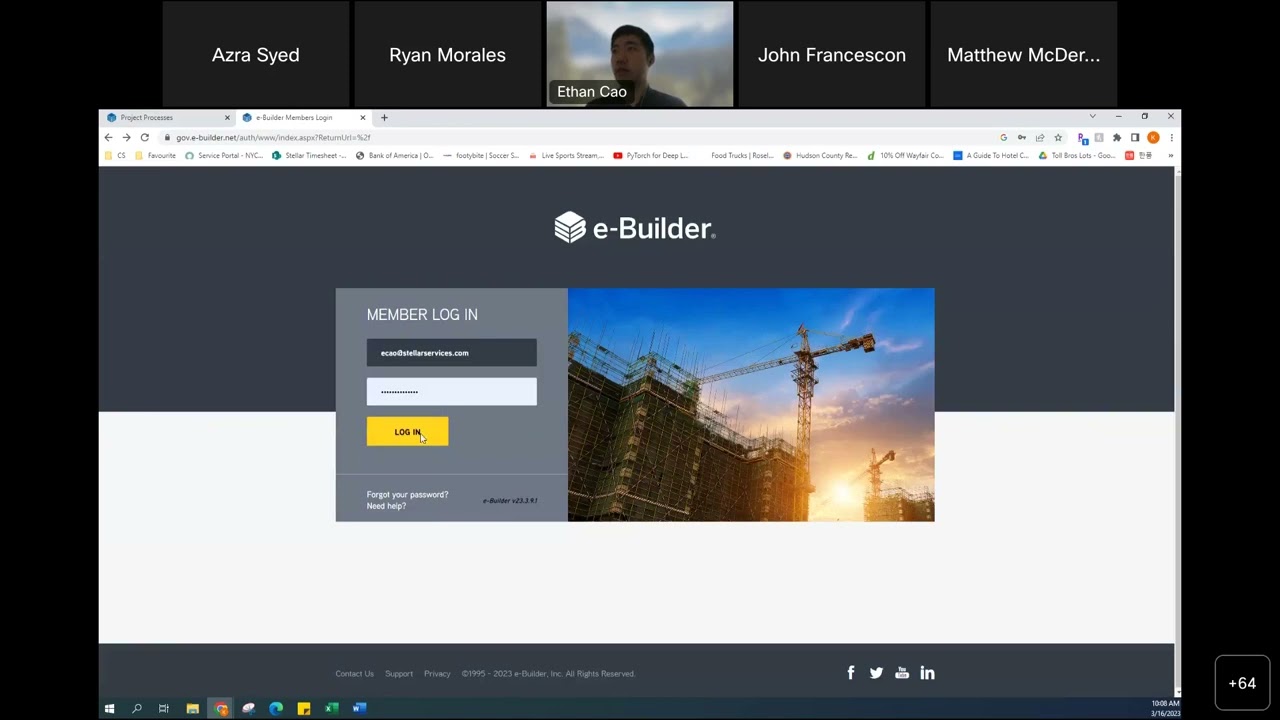This screenshot has height=720, width=1280.
Task: Expand the tab search chevron
Action: point(1092,117)
